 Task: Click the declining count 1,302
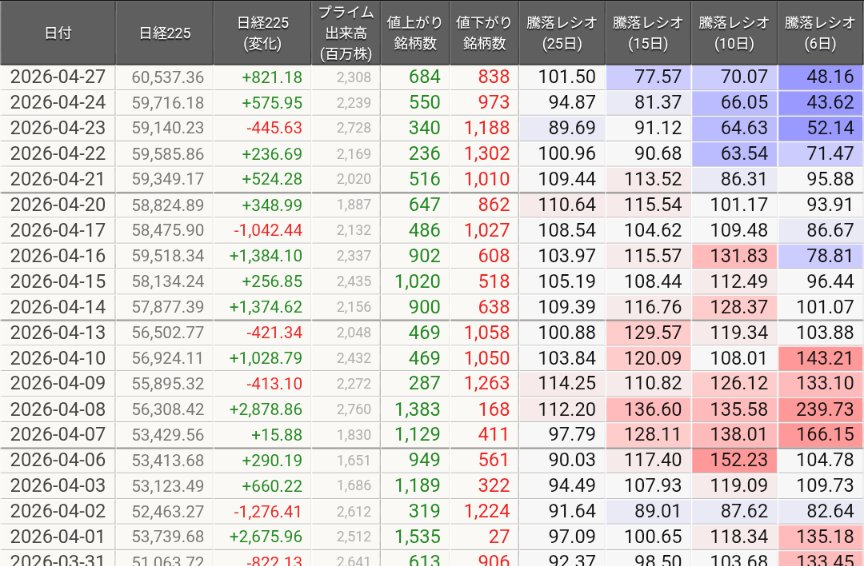coord(487,153)
